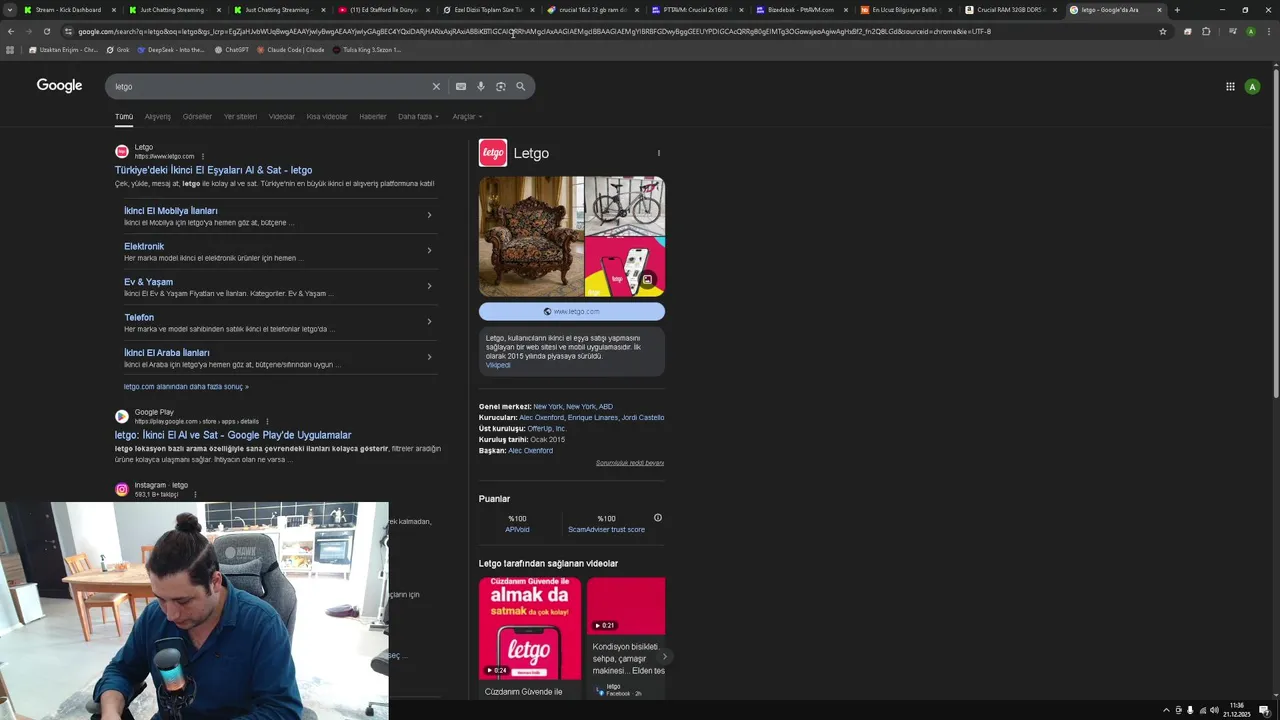Screen dimensions: 1280x720
Task: Click the microphone icon in system tray
Action: coord(1190,710)
